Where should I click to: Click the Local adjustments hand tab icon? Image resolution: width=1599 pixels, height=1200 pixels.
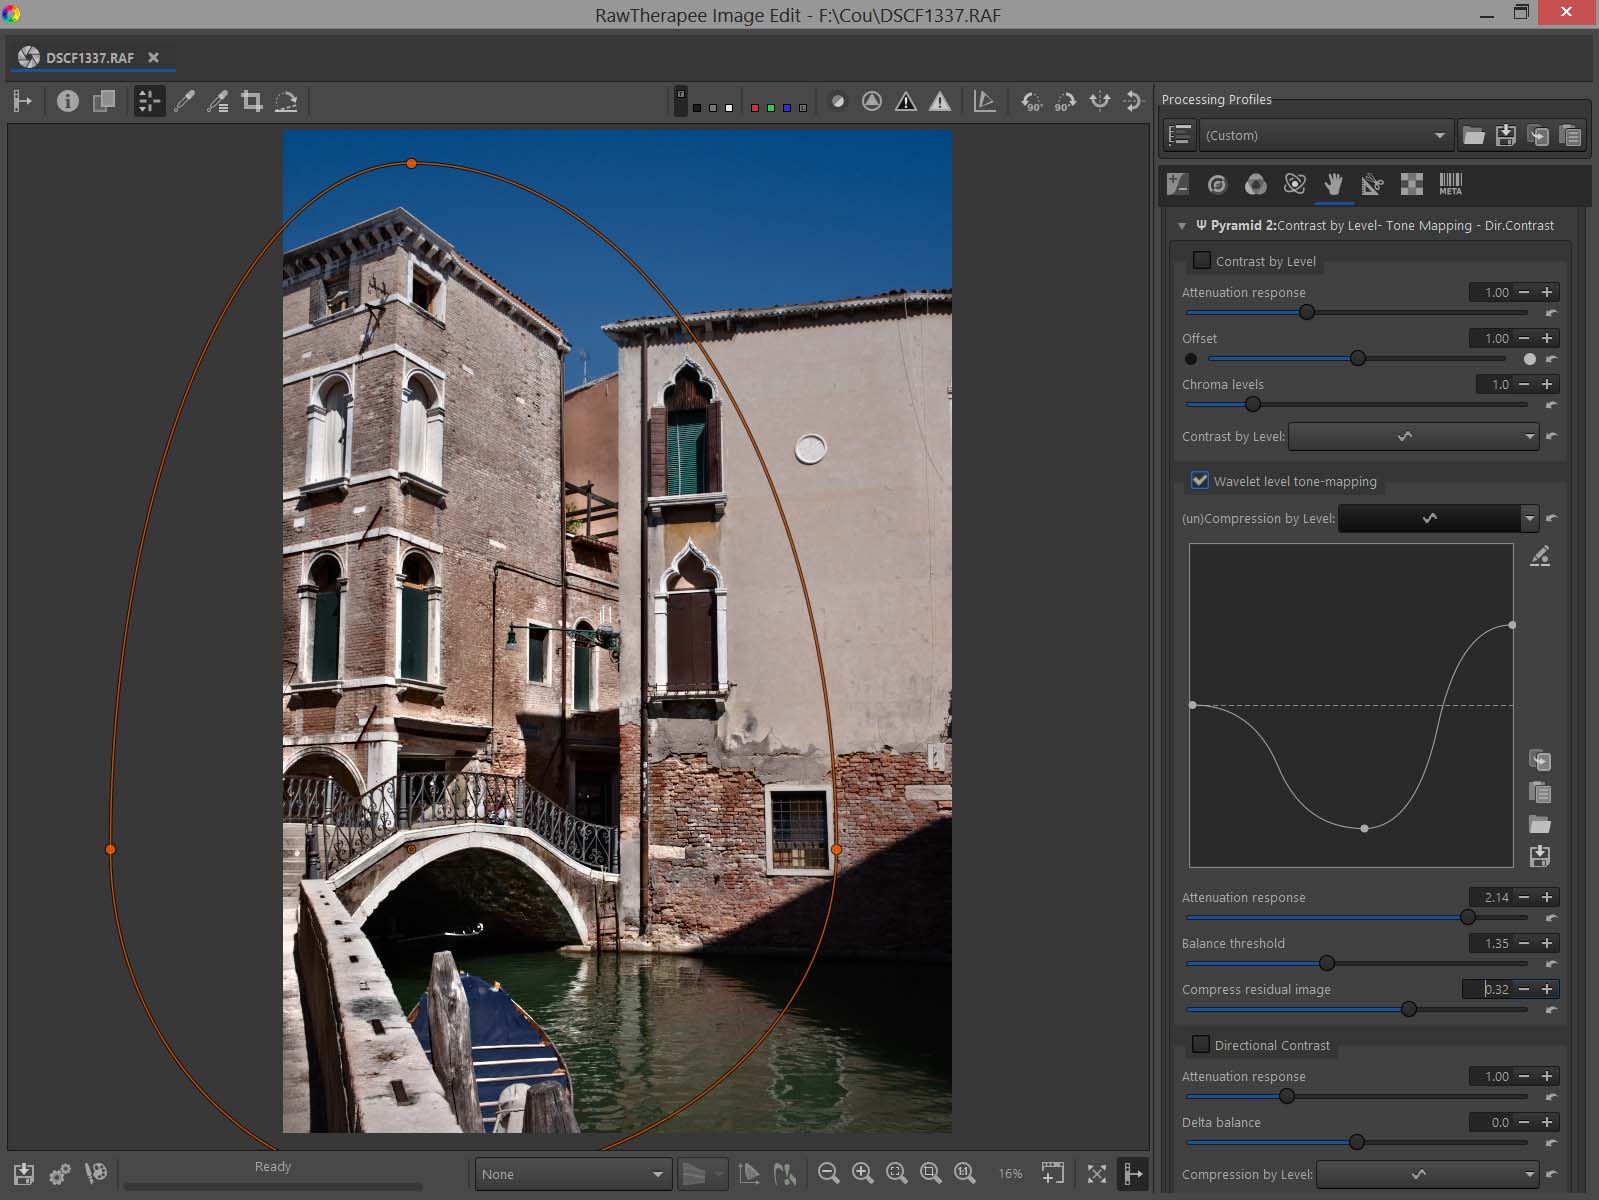point(1333,184)
